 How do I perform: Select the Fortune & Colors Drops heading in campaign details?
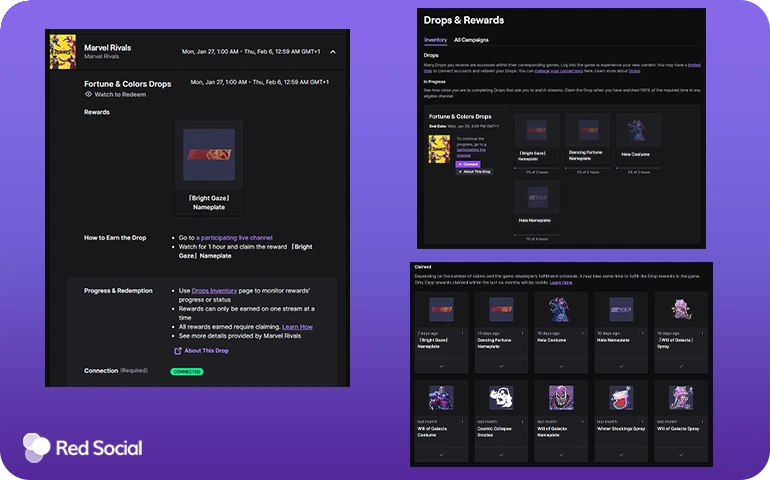point(128,84)
